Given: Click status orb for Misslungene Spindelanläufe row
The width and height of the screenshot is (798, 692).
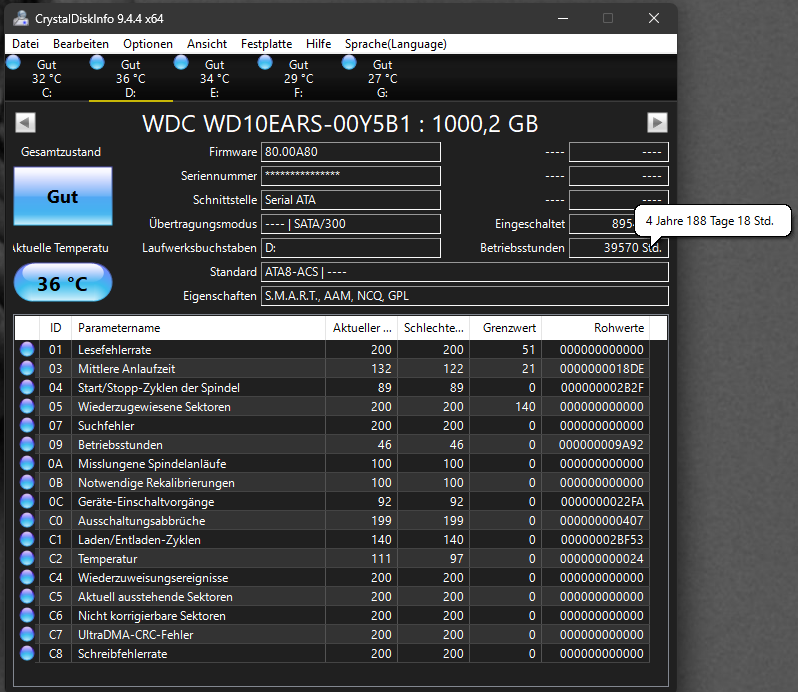Looking at the screenshot, I should coord(27,464).
